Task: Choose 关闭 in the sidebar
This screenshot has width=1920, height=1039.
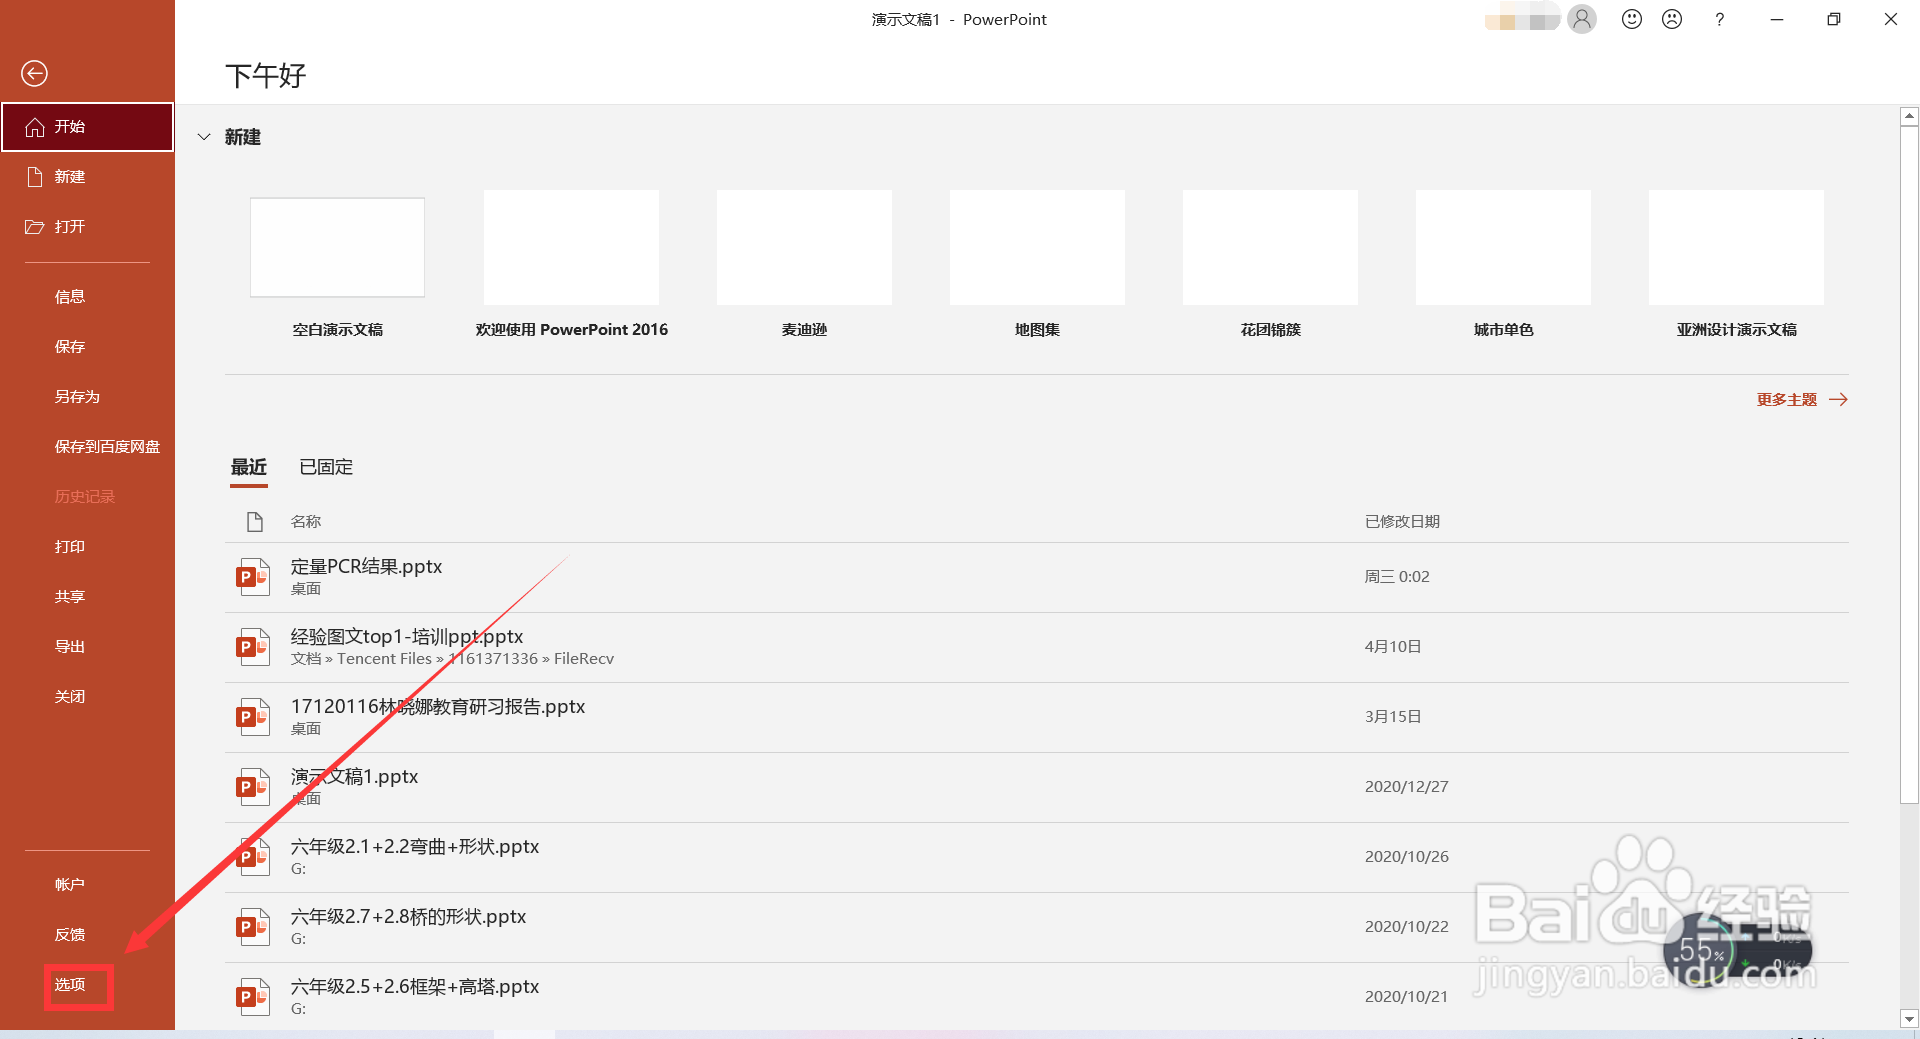Action: (87, 697)
